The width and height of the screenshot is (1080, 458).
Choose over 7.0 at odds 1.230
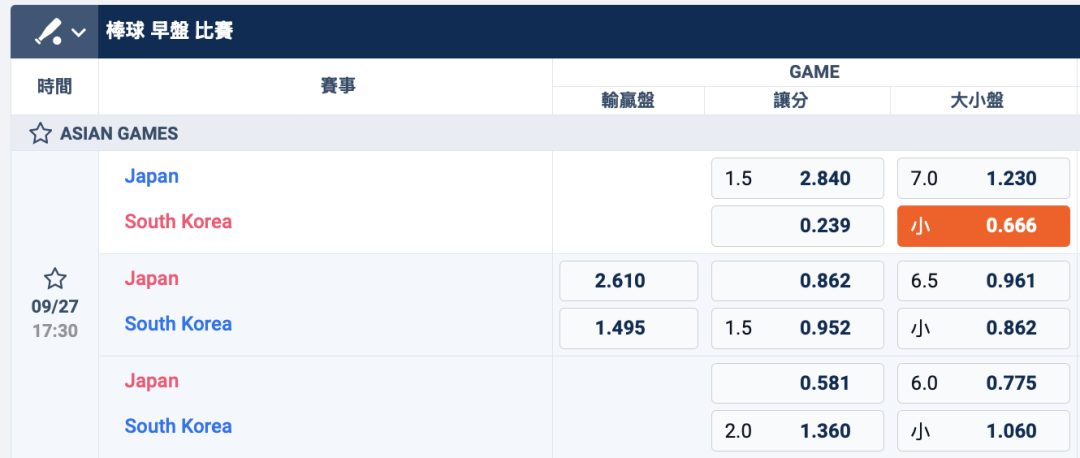coord(984,178)
